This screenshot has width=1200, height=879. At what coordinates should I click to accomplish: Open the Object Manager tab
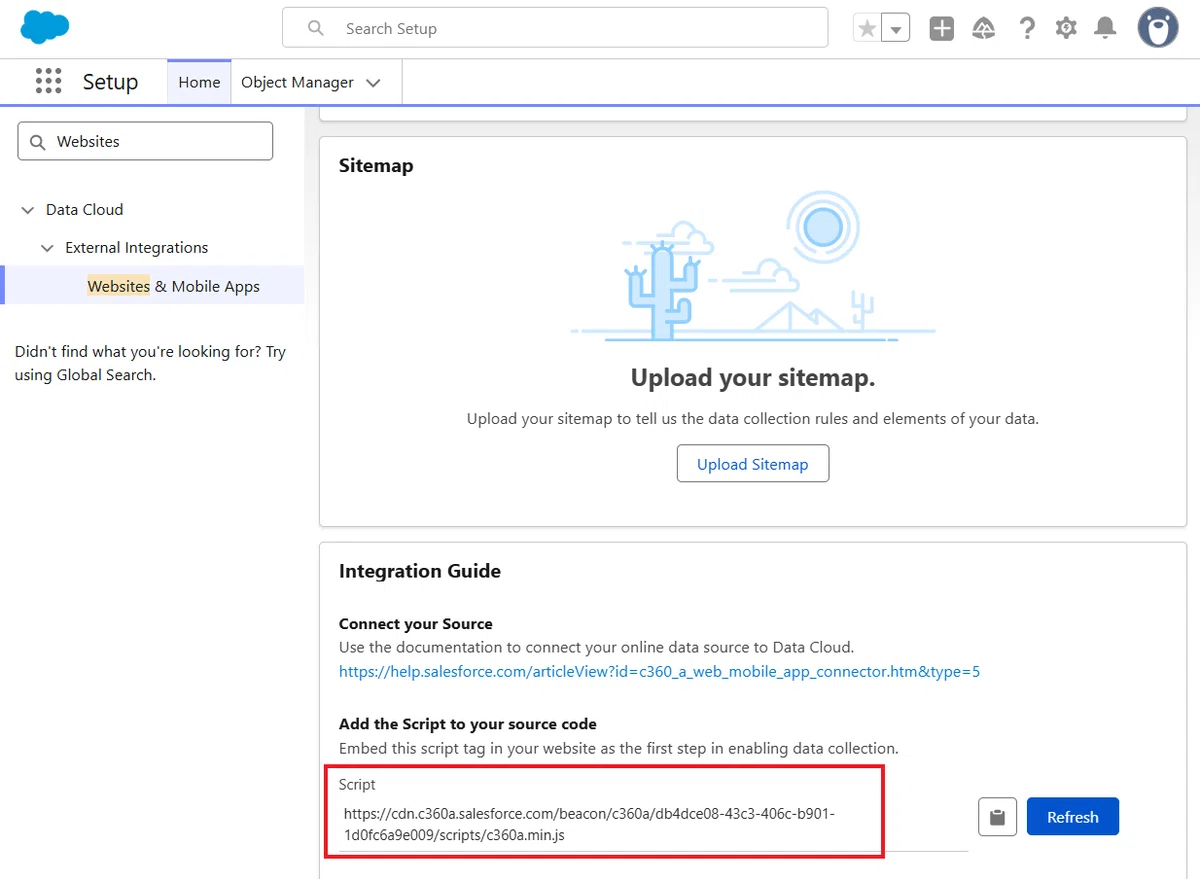(x=297, y=82)
